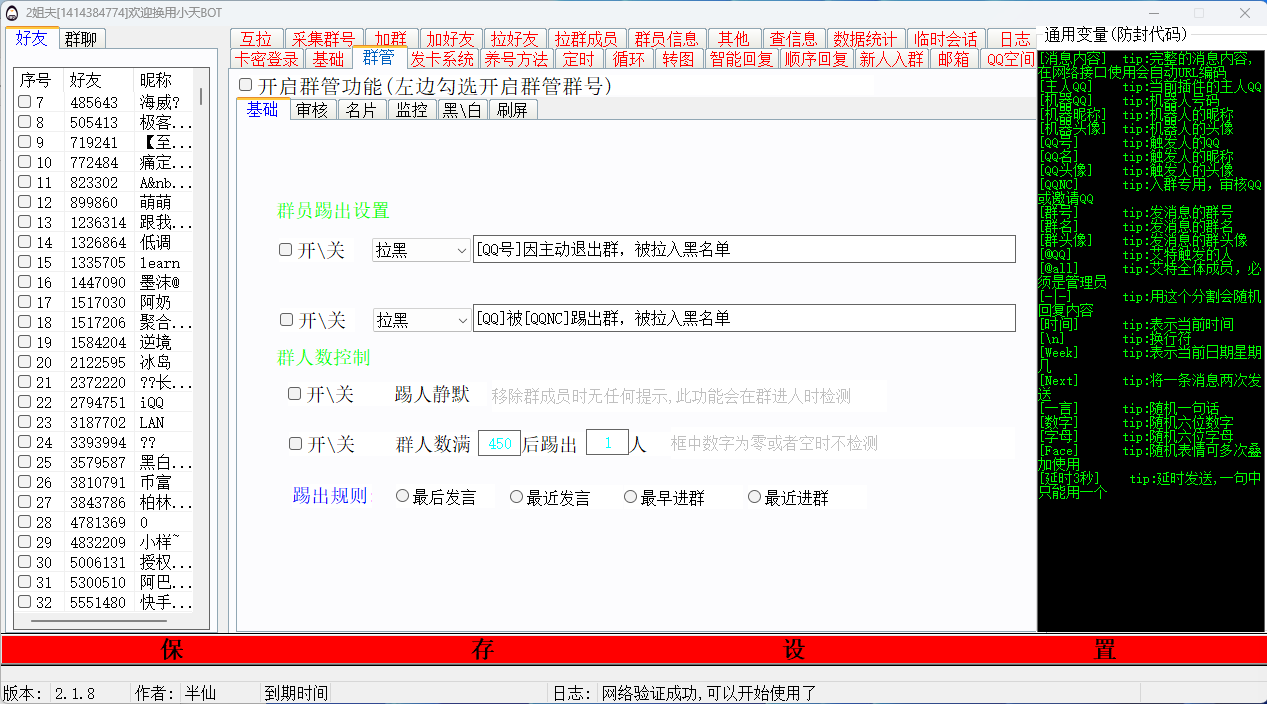Screen dimensions: 1267x704
Task: Open the 黑\白 sub-tab
Action: pos(462,110)
